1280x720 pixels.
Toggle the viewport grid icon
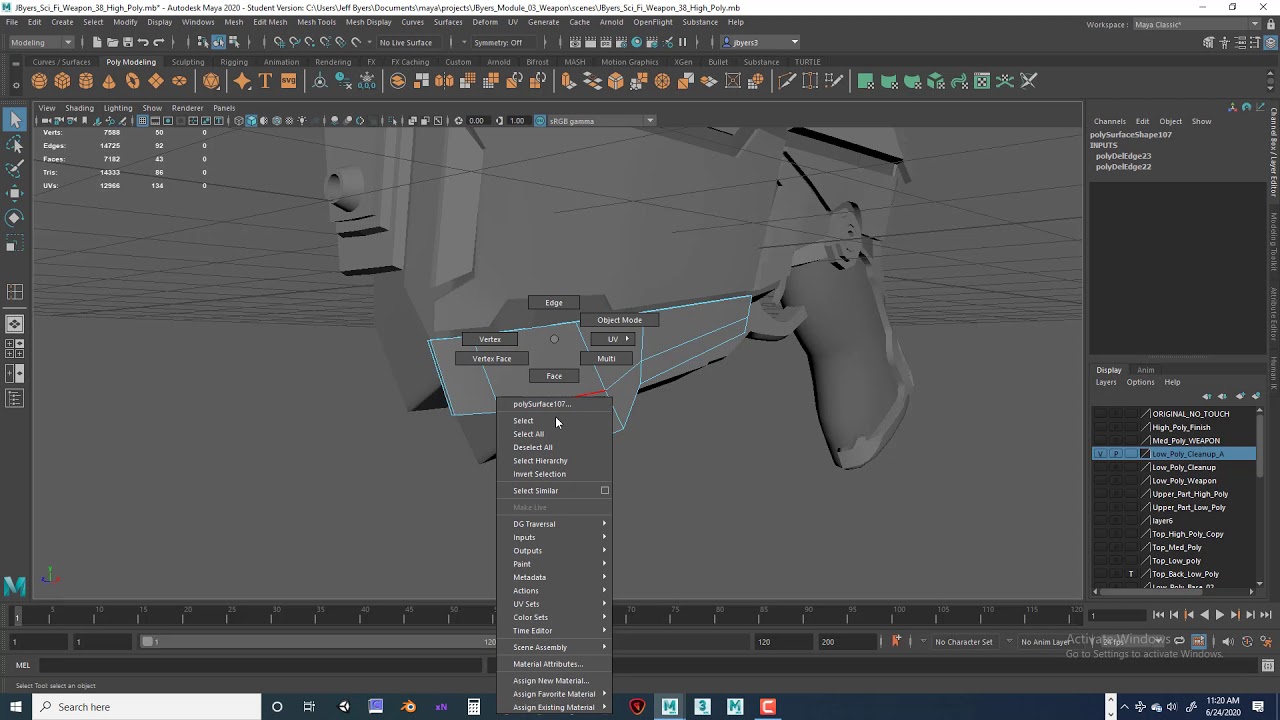click(142, 121)
